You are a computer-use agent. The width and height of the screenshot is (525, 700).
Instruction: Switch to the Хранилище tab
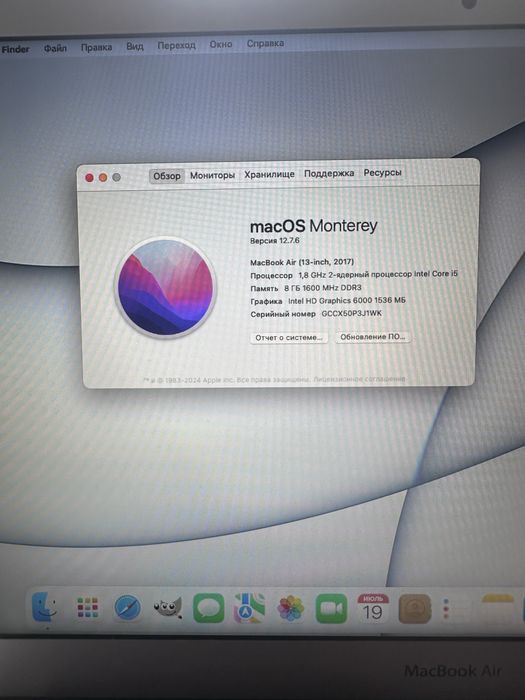pyautogui.click(x=269, y=174)
